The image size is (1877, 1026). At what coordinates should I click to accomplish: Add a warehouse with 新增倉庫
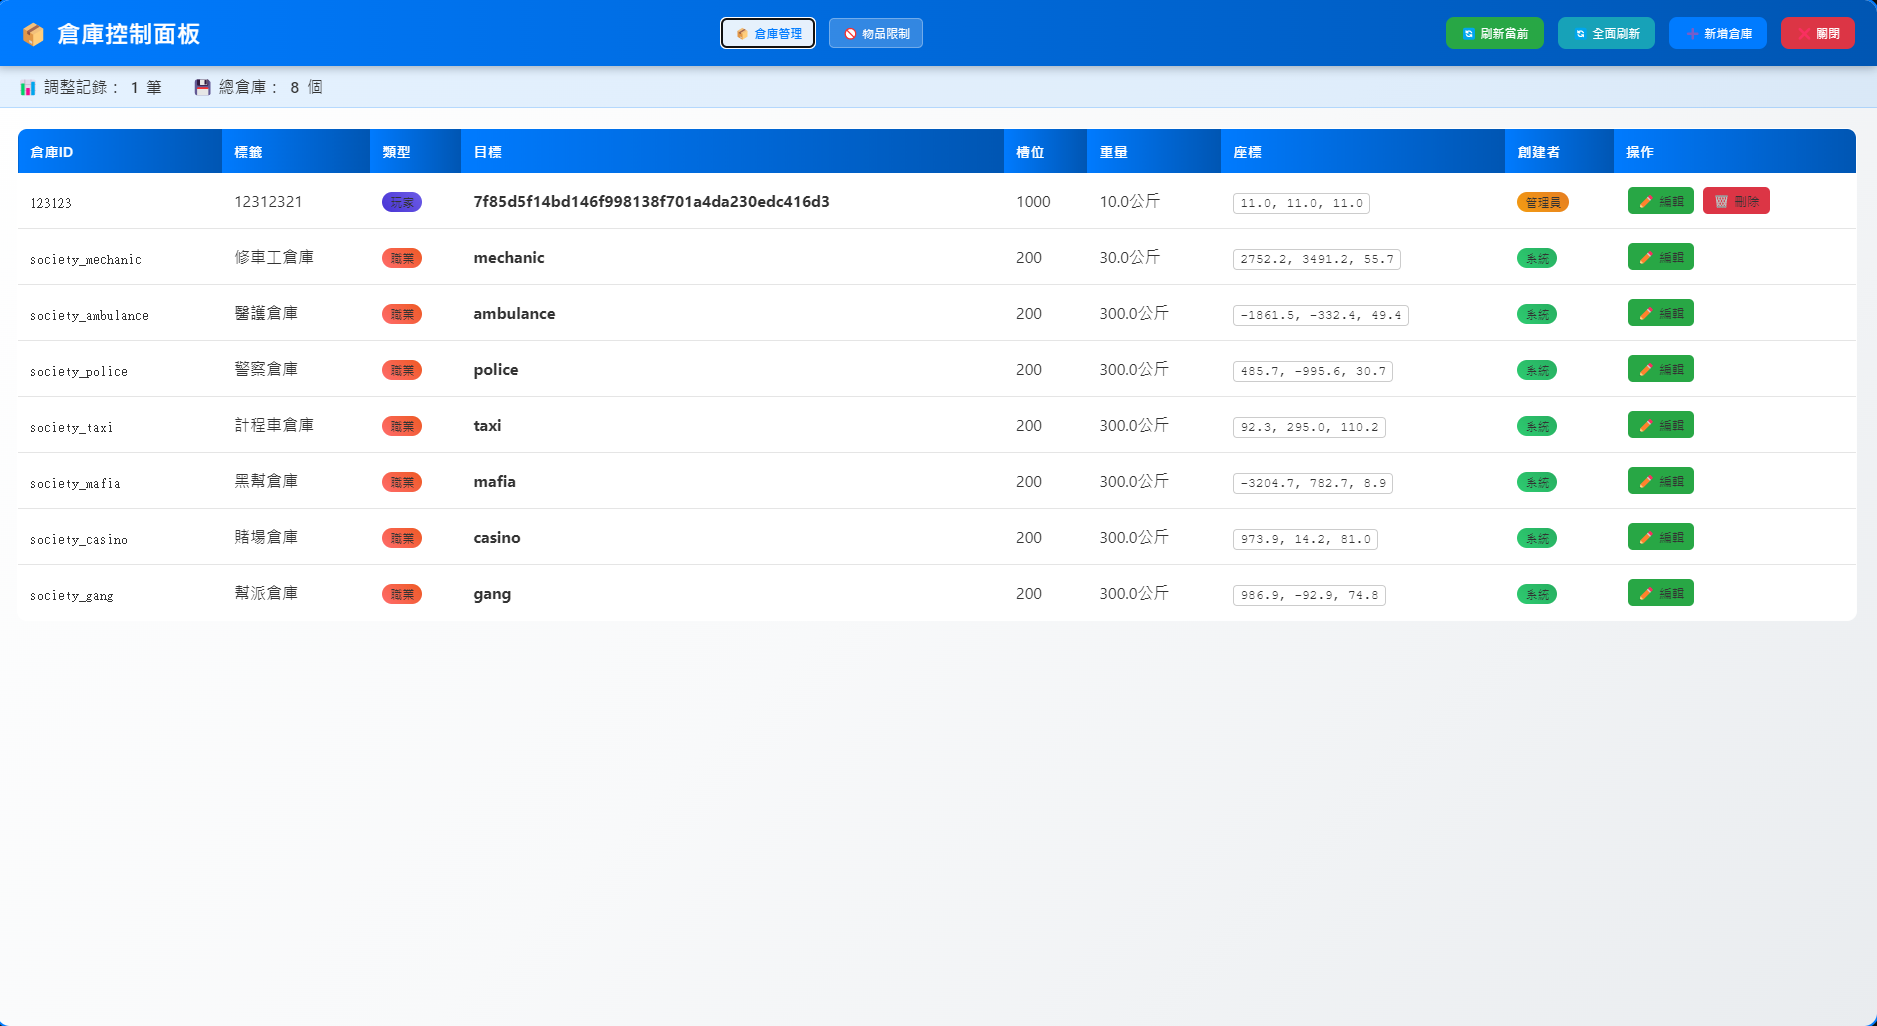tap(1718, 33)
